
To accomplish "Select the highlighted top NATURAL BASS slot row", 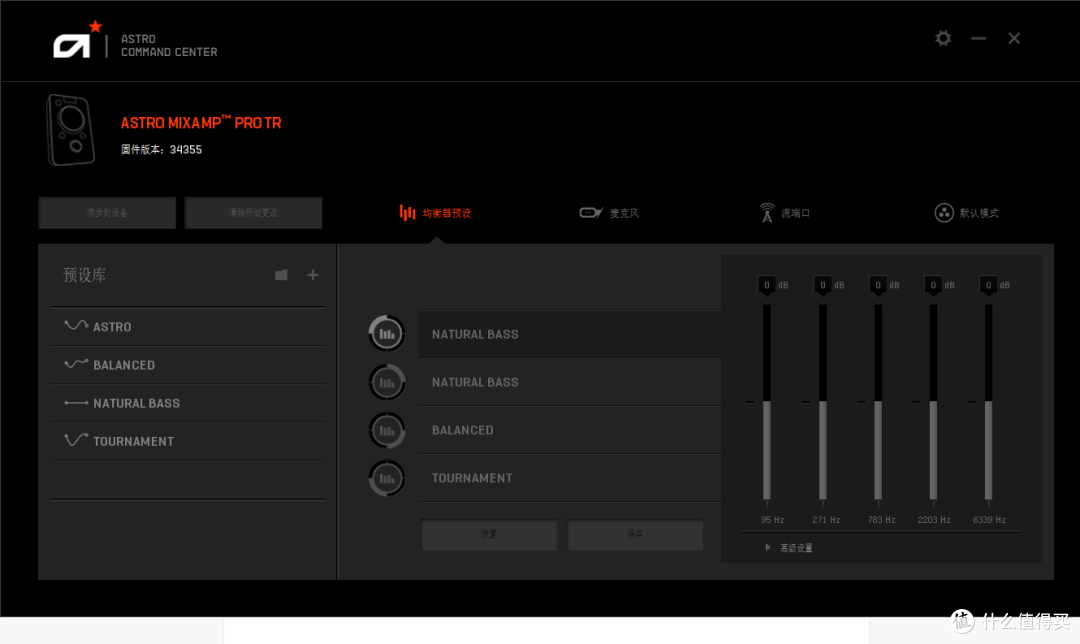I will pos(570,334).
